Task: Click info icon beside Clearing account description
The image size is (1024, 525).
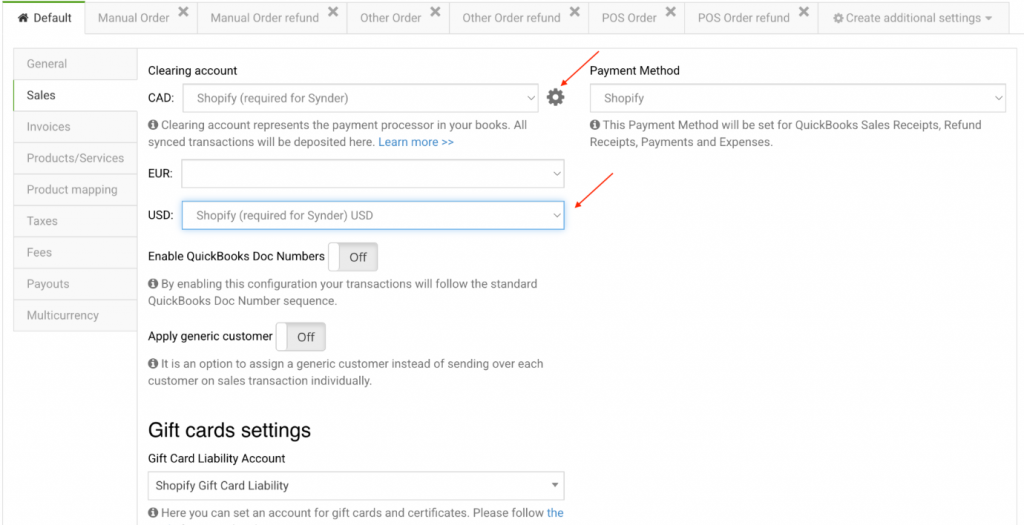Action: tap(153, 125)
